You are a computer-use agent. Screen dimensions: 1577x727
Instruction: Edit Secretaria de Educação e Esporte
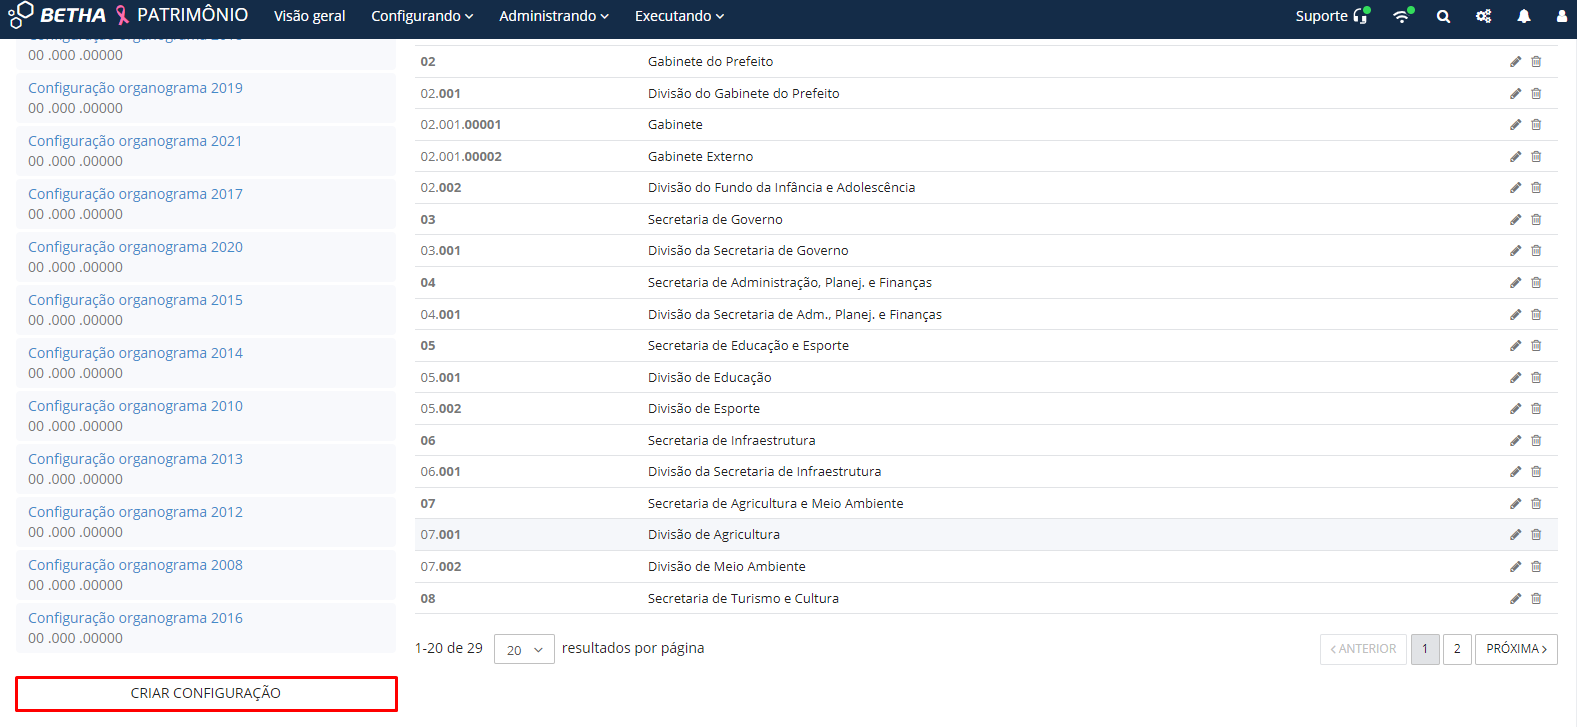(x=1515, y=346)
